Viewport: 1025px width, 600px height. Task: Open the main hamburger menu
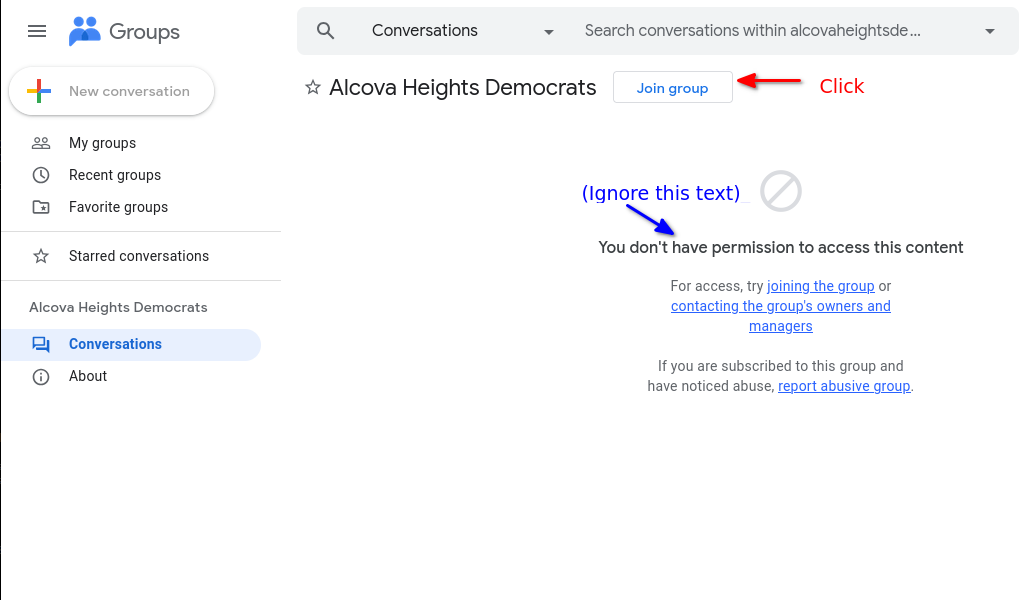point(37,31)
